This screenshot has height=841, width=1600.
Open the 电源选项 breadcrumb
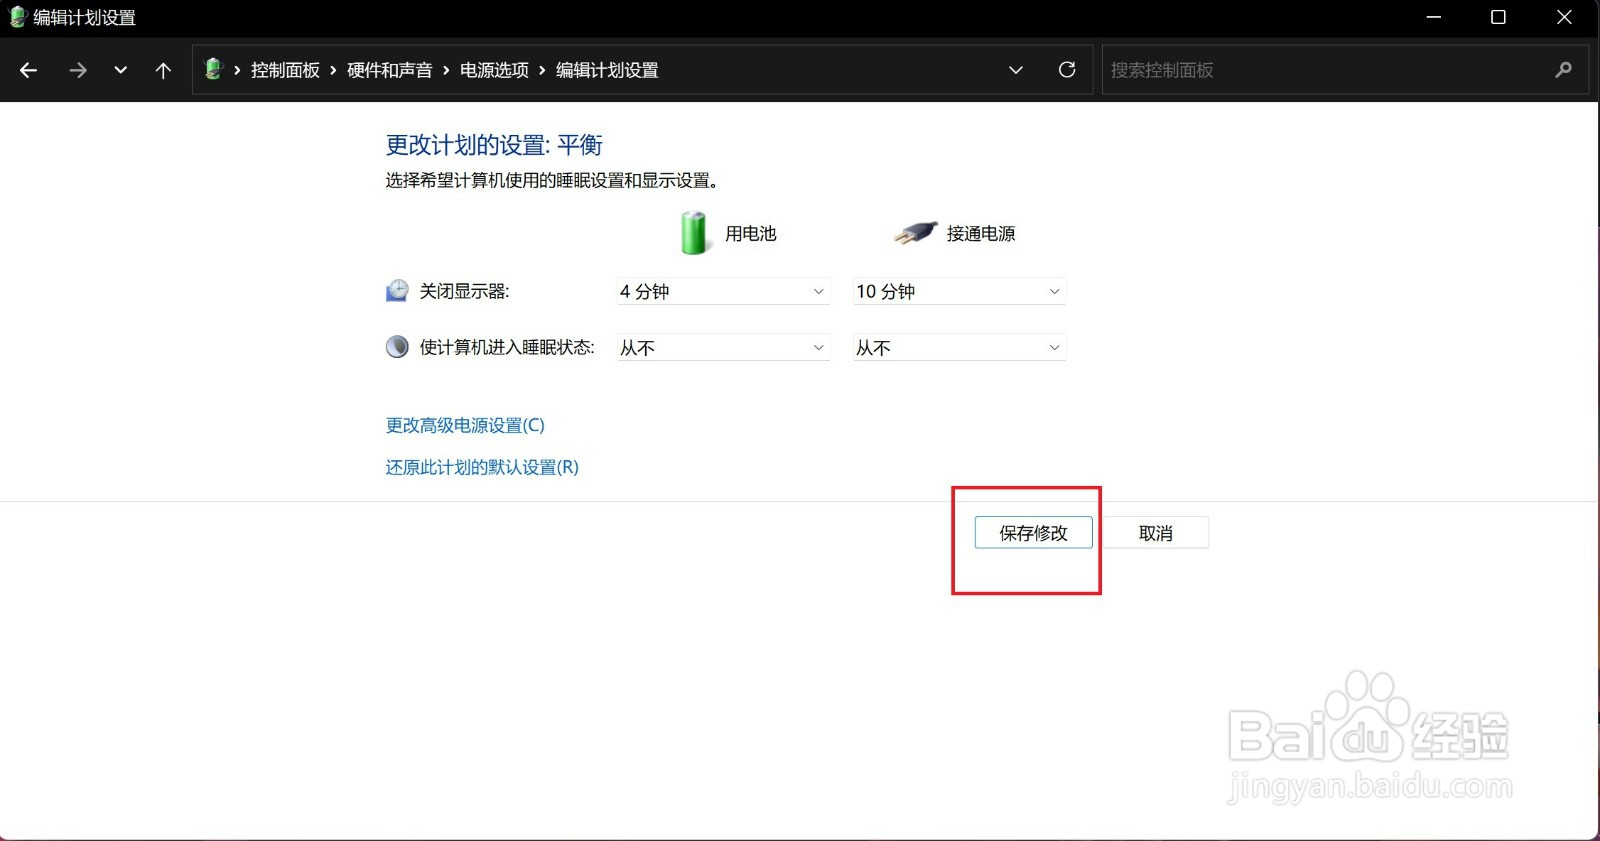[494, 70]
